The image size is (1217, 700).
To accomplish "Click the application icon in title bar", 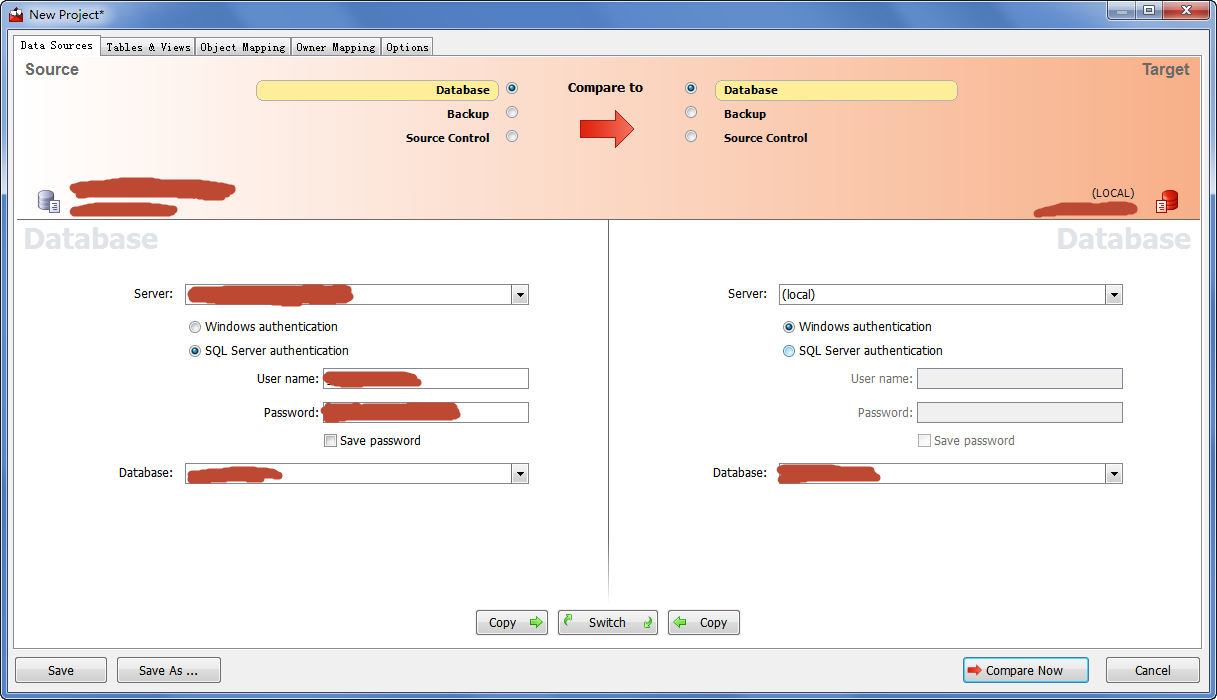I will pos(16,14).
